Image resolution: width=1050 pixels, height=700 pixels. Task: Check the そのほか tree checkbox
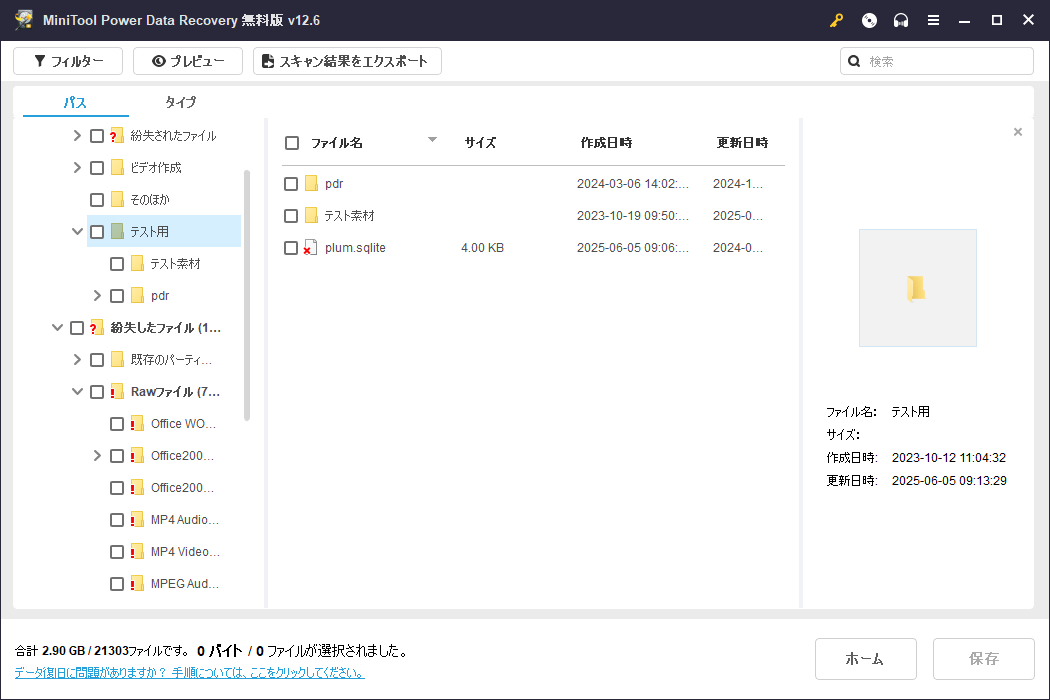97,200
